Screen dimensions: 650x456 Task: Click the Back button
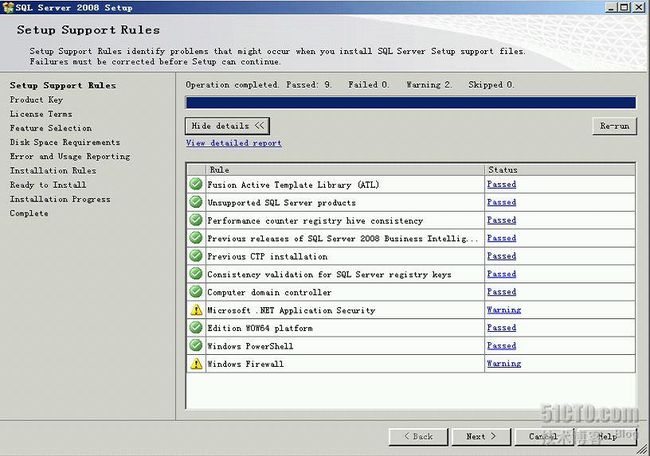(418, 437)
